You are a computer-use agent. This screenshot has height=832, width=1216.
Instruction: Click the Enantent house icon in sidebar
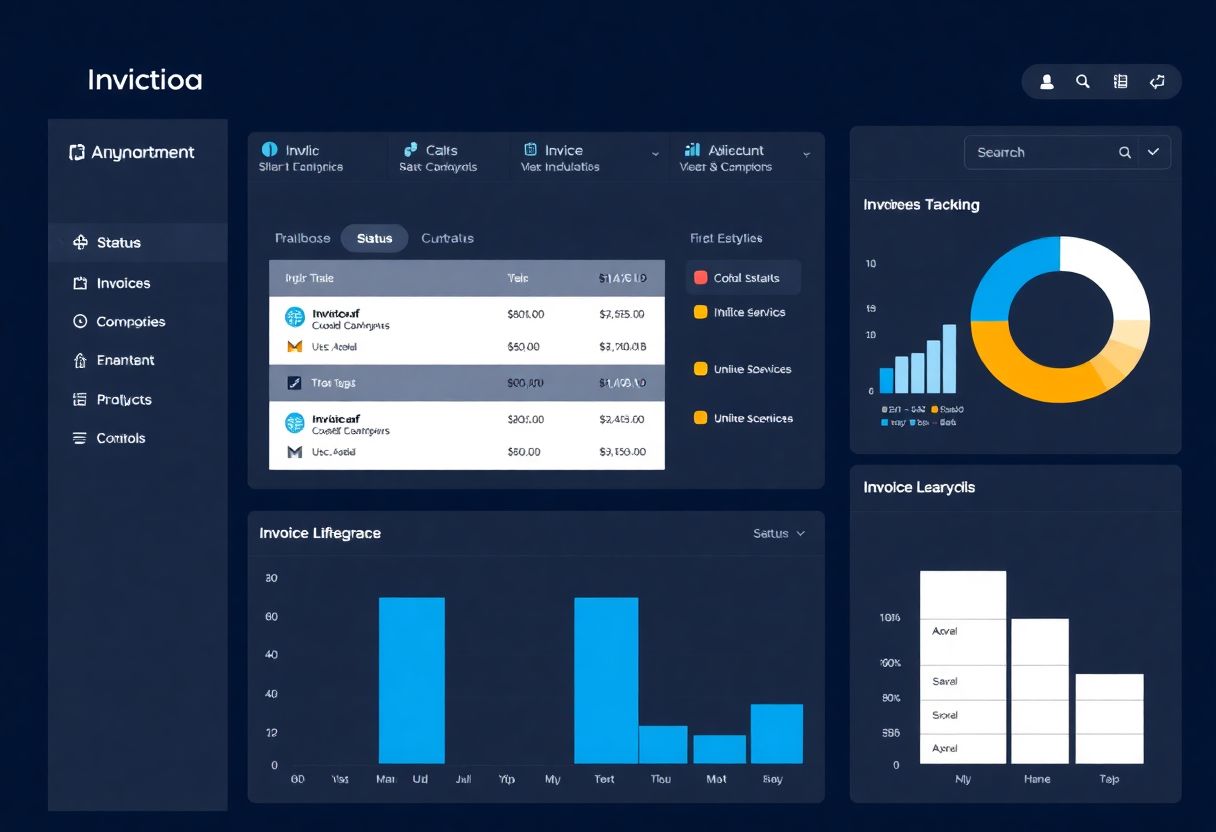point(80,360)
